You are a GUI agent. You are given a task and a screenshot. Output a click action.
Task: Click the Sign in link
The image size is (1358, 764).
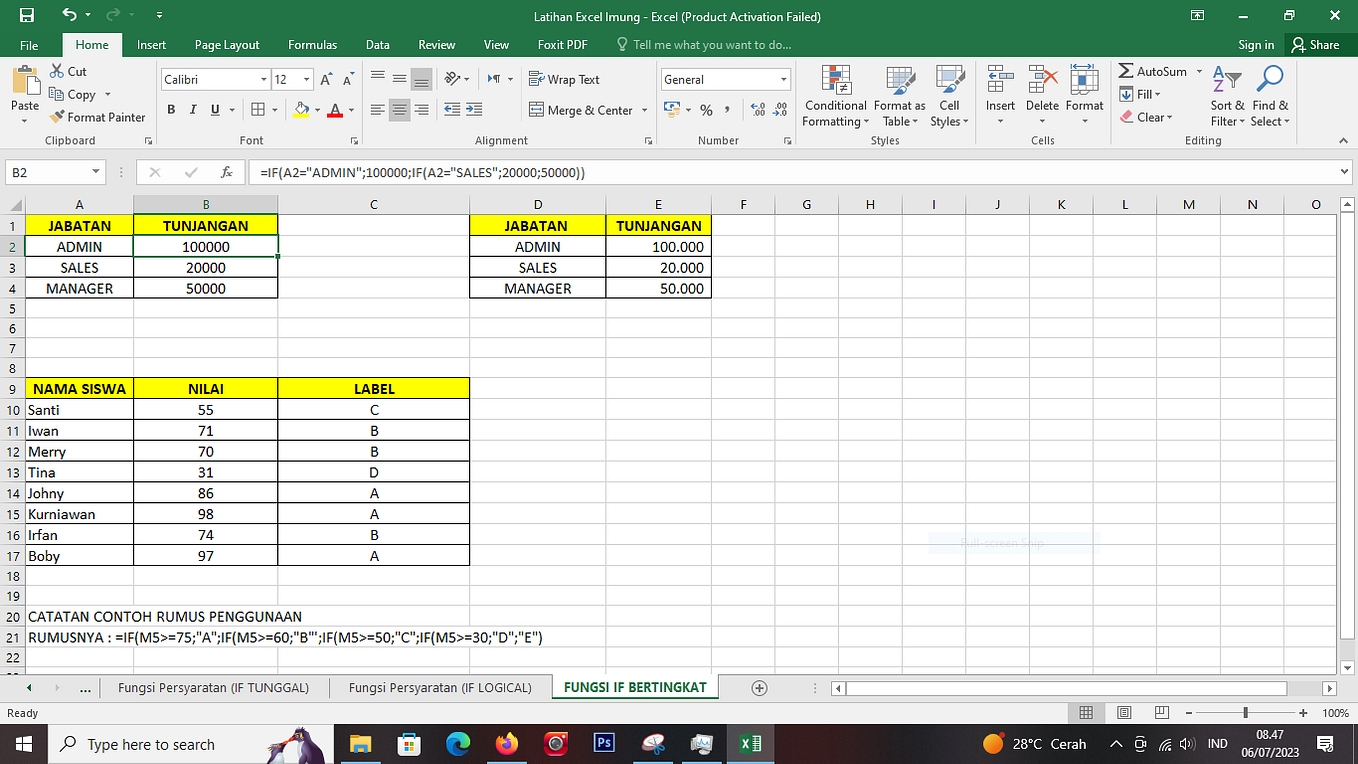(x=1256, y=44)
